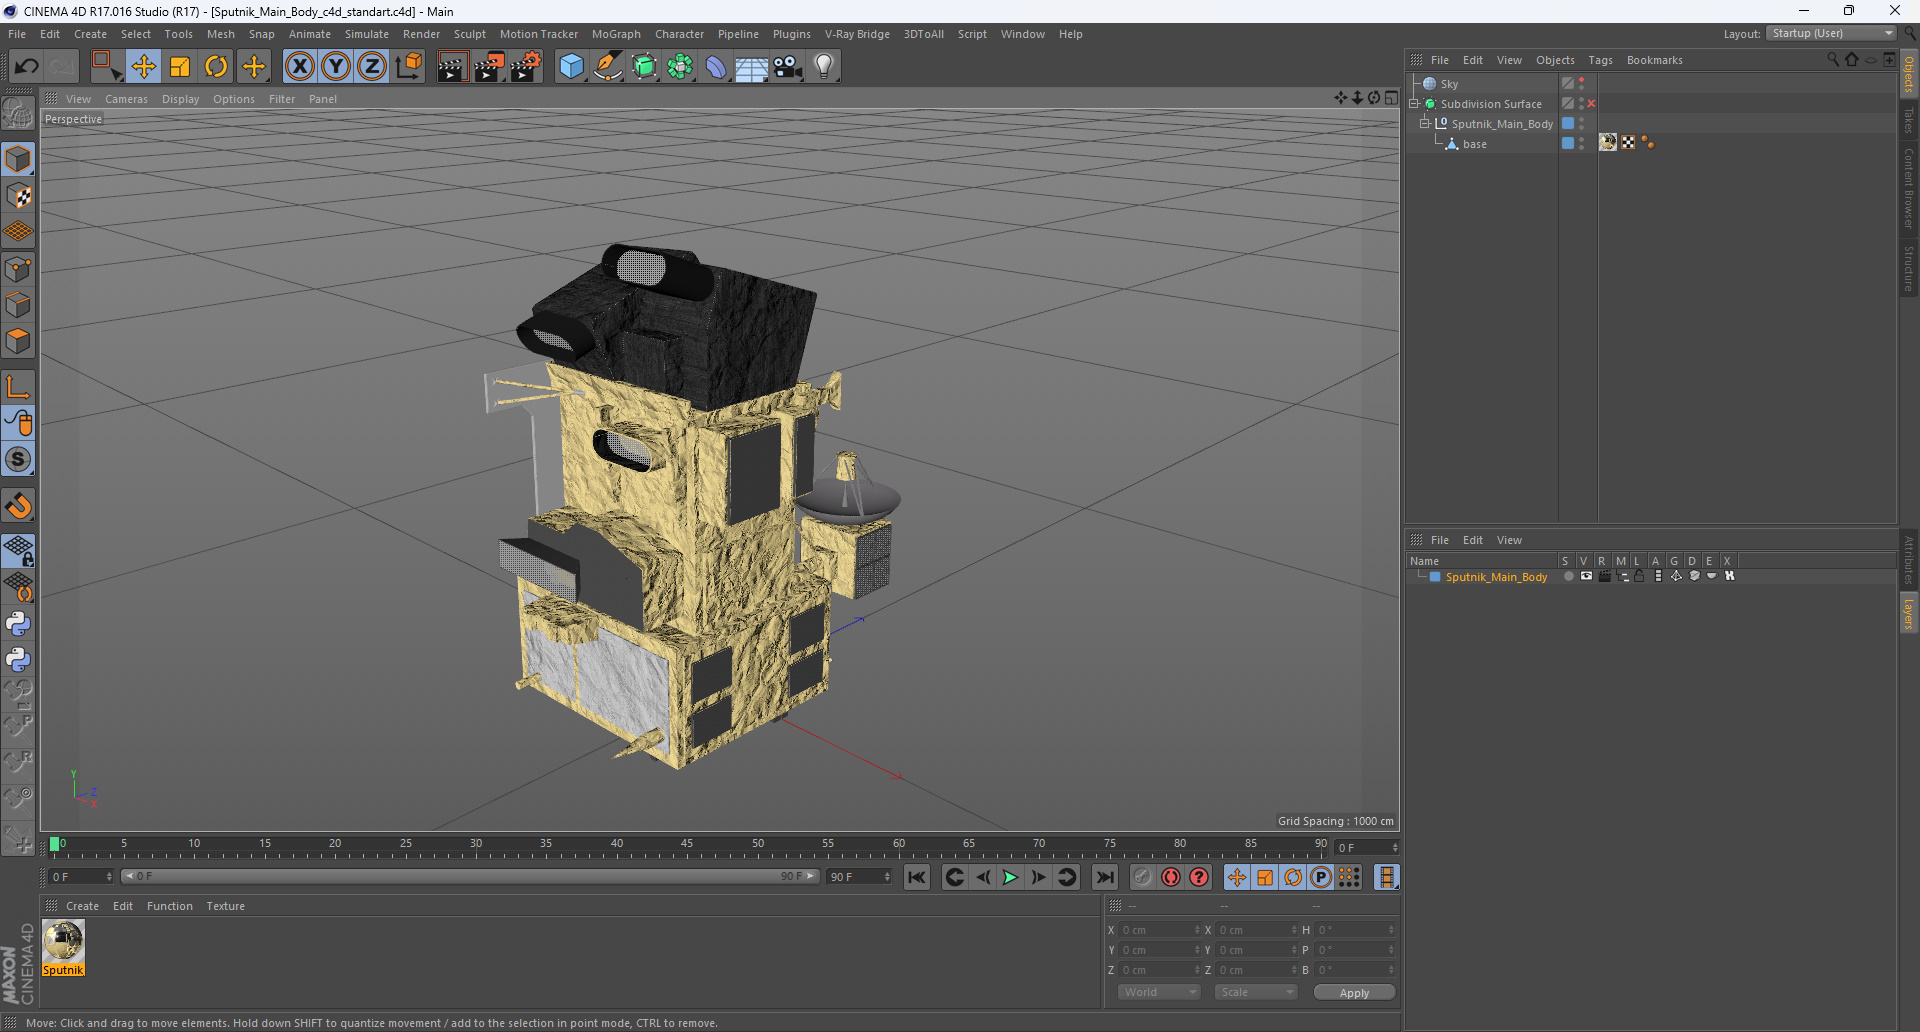Go to start of animation
This screenshot has height=1032, width=1920.
[916, 877]
